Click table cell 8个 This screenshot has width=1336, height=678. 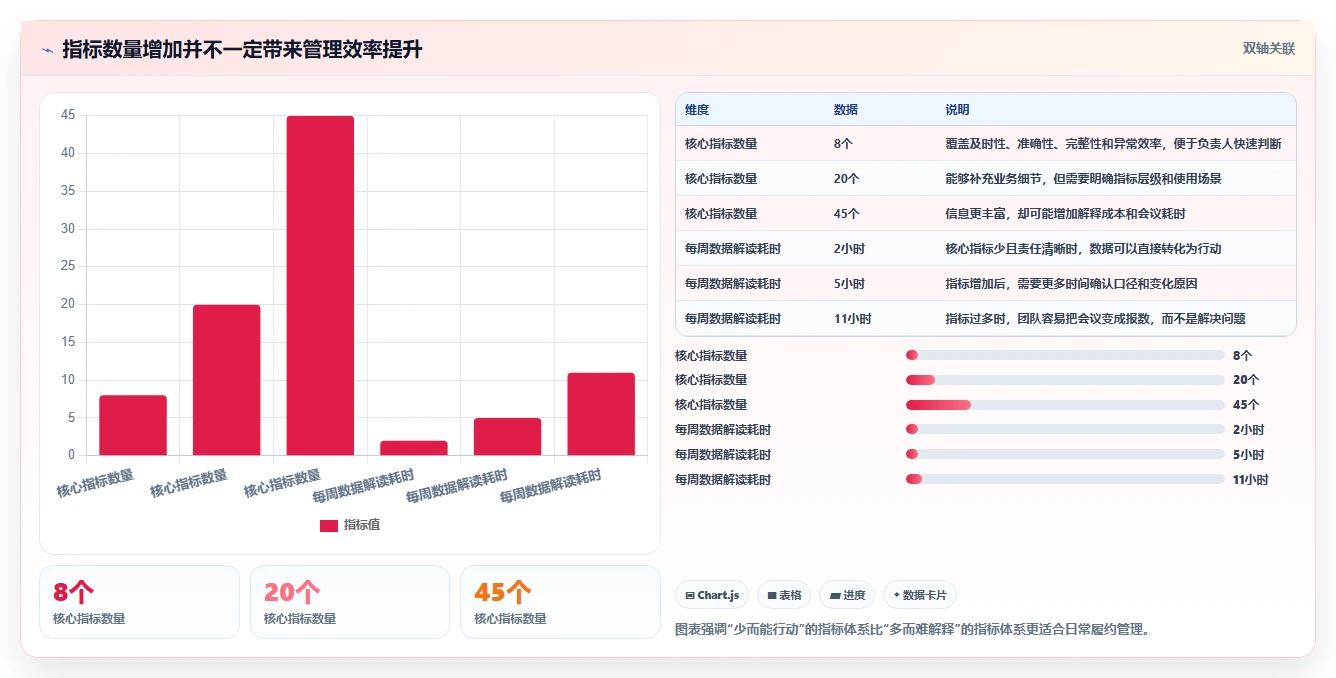(843, 144)
